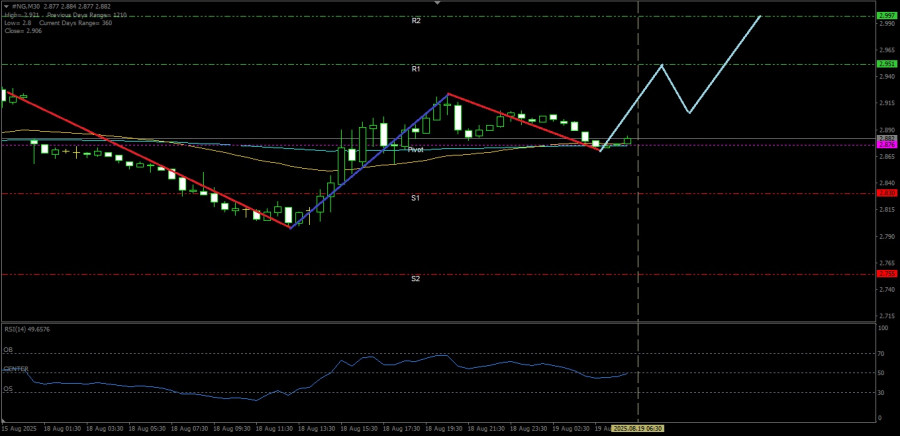This screenshot has width=900, height=436.
Task: Click the RSI scale value 30
Action: tap(882, 392)
